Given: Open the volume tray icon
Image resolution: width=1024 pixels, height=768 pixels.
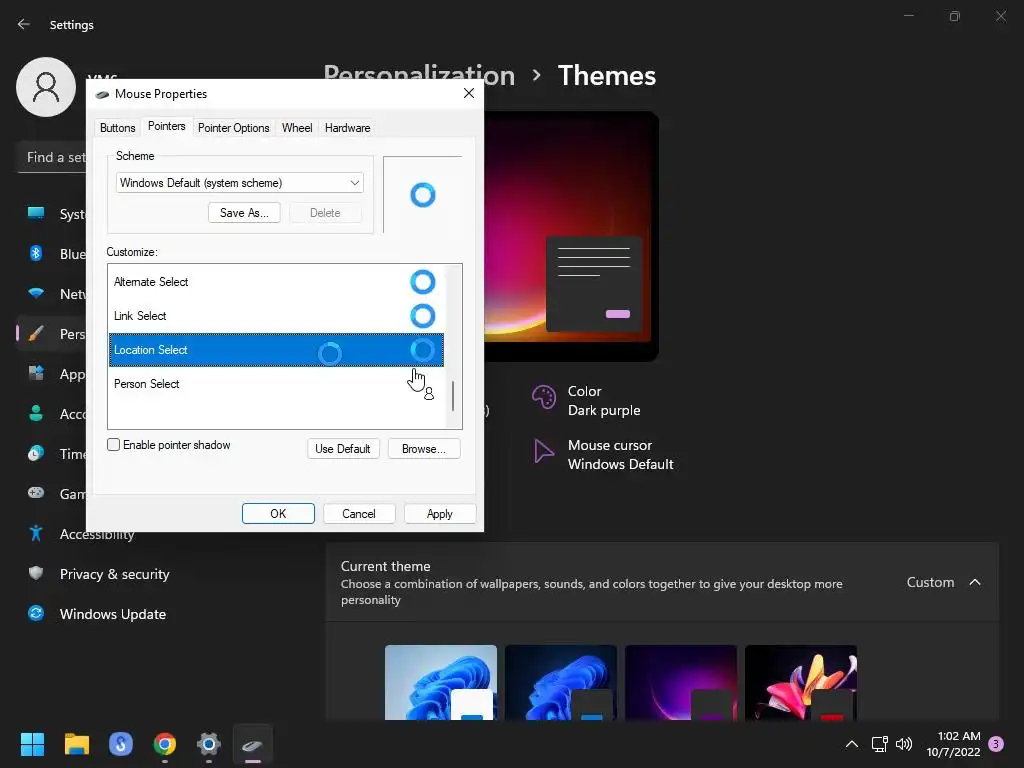Looking at the screenshot, I should click(x=904, y=744).
